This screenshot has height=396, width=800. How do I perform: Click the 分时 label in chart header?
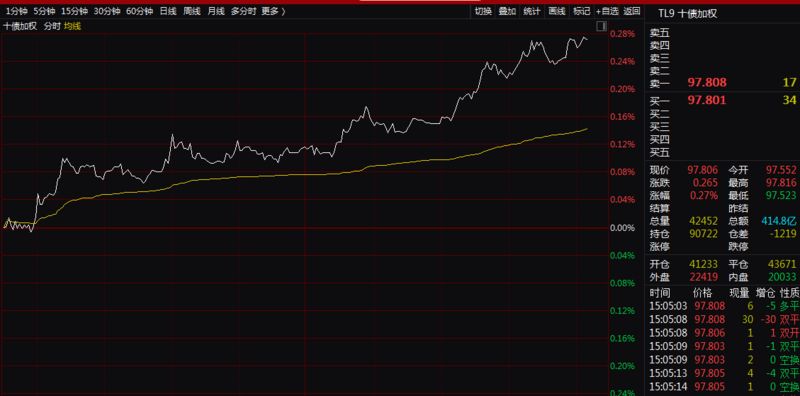tap(52, 27)
